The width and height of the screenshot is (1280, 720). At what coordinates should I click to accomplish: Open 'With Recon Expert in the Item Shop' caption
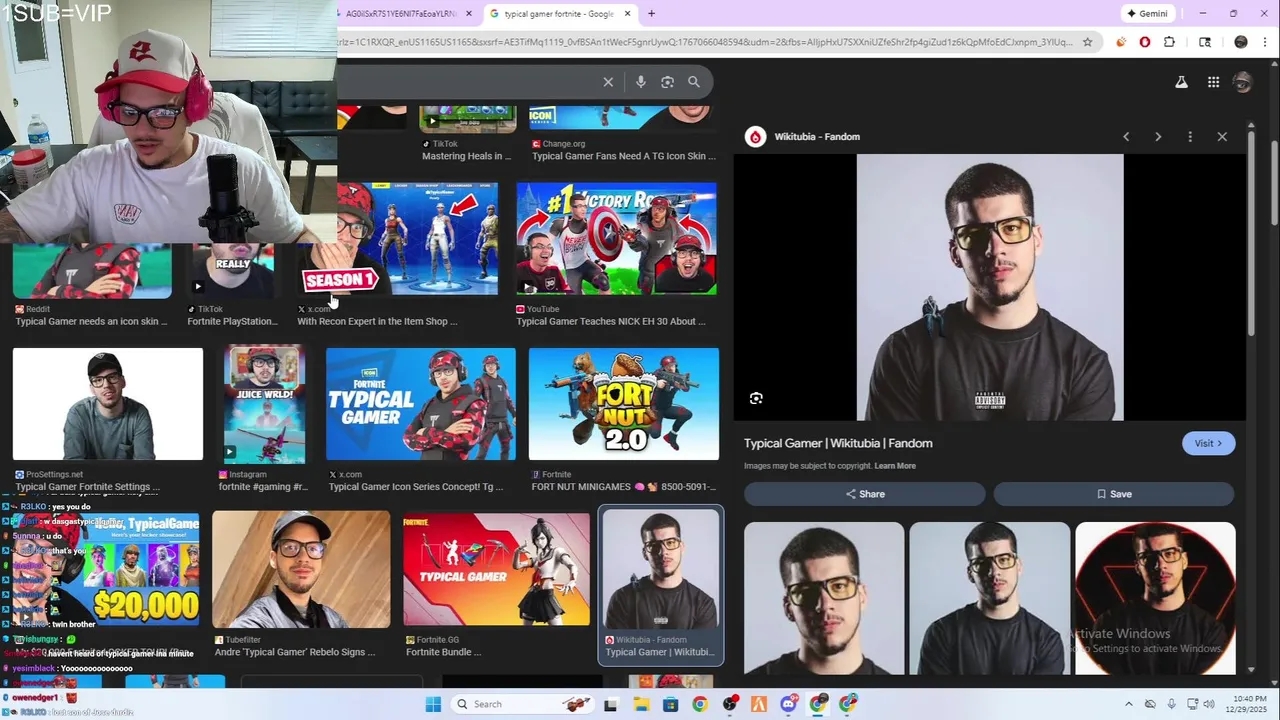click(377, 321)
